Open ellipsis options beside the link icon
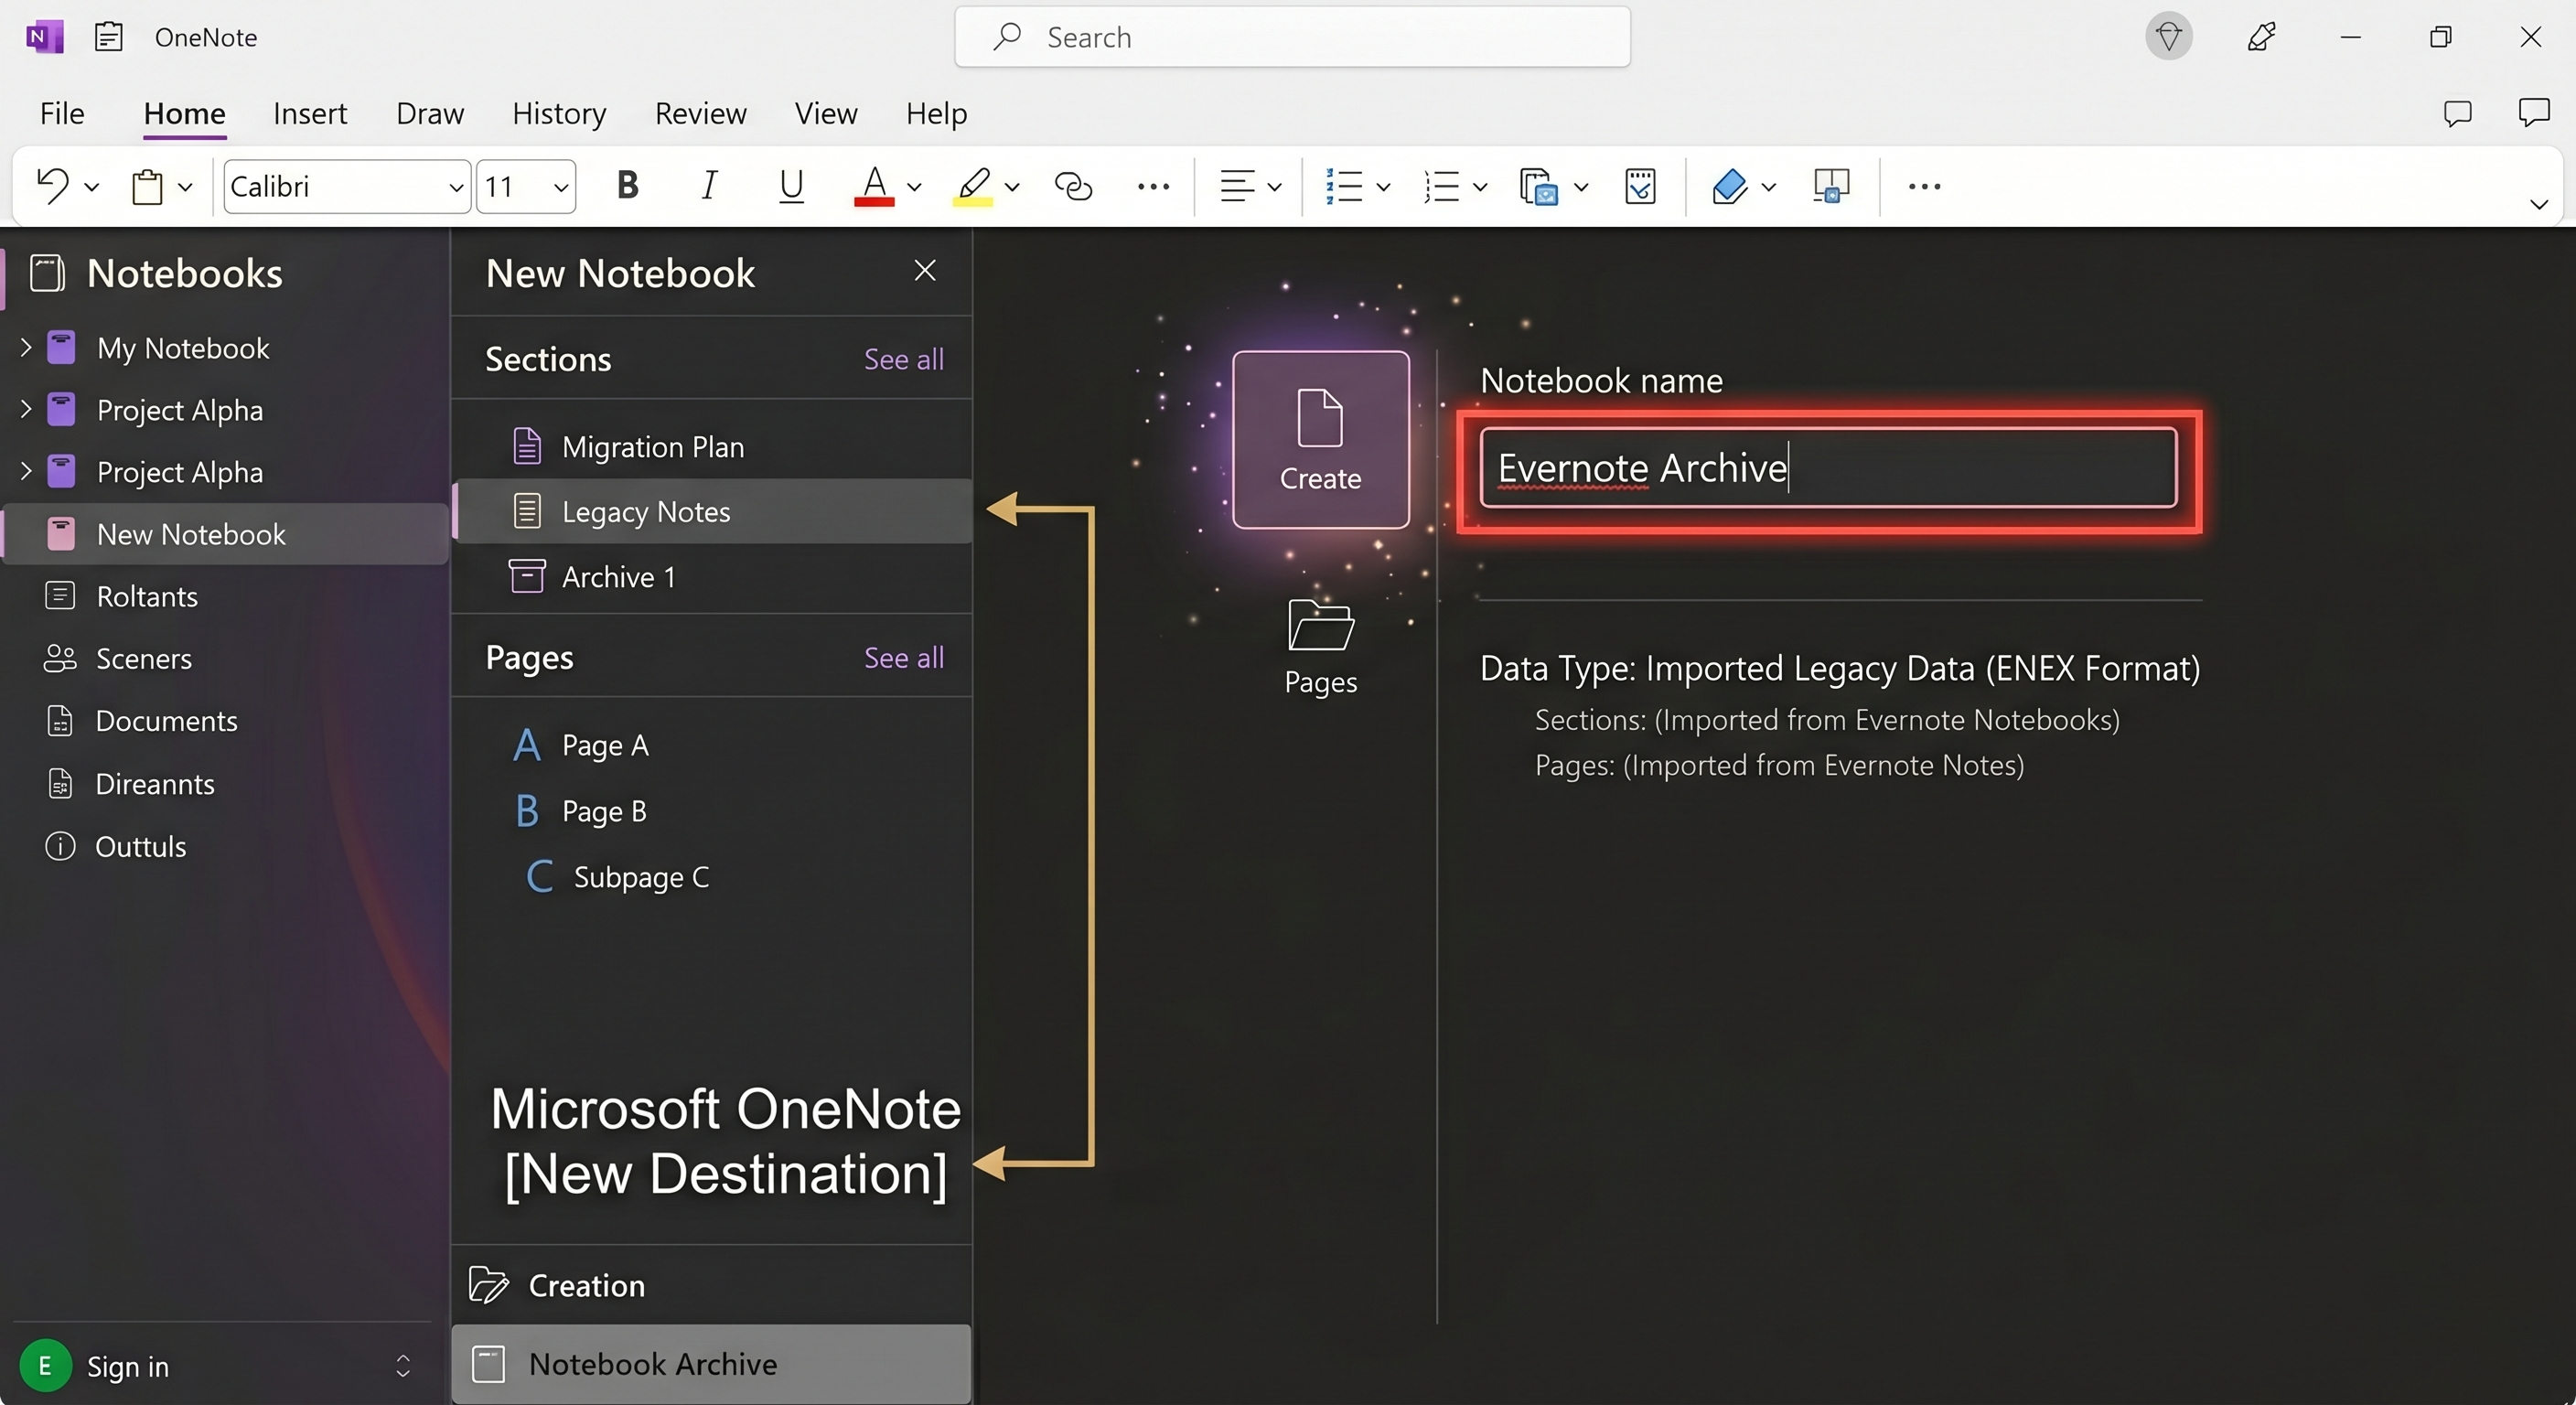This screenshot has width=2576, height=1405. (1153, 186)
